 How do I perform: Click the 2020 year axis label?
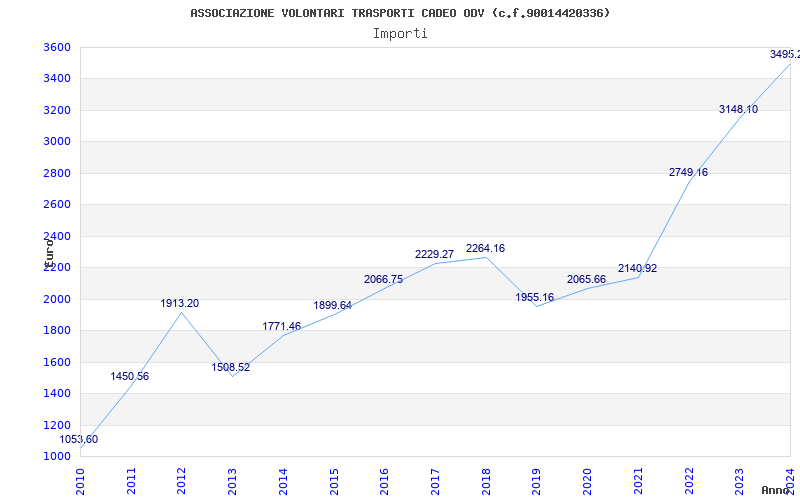coord(588,482)
